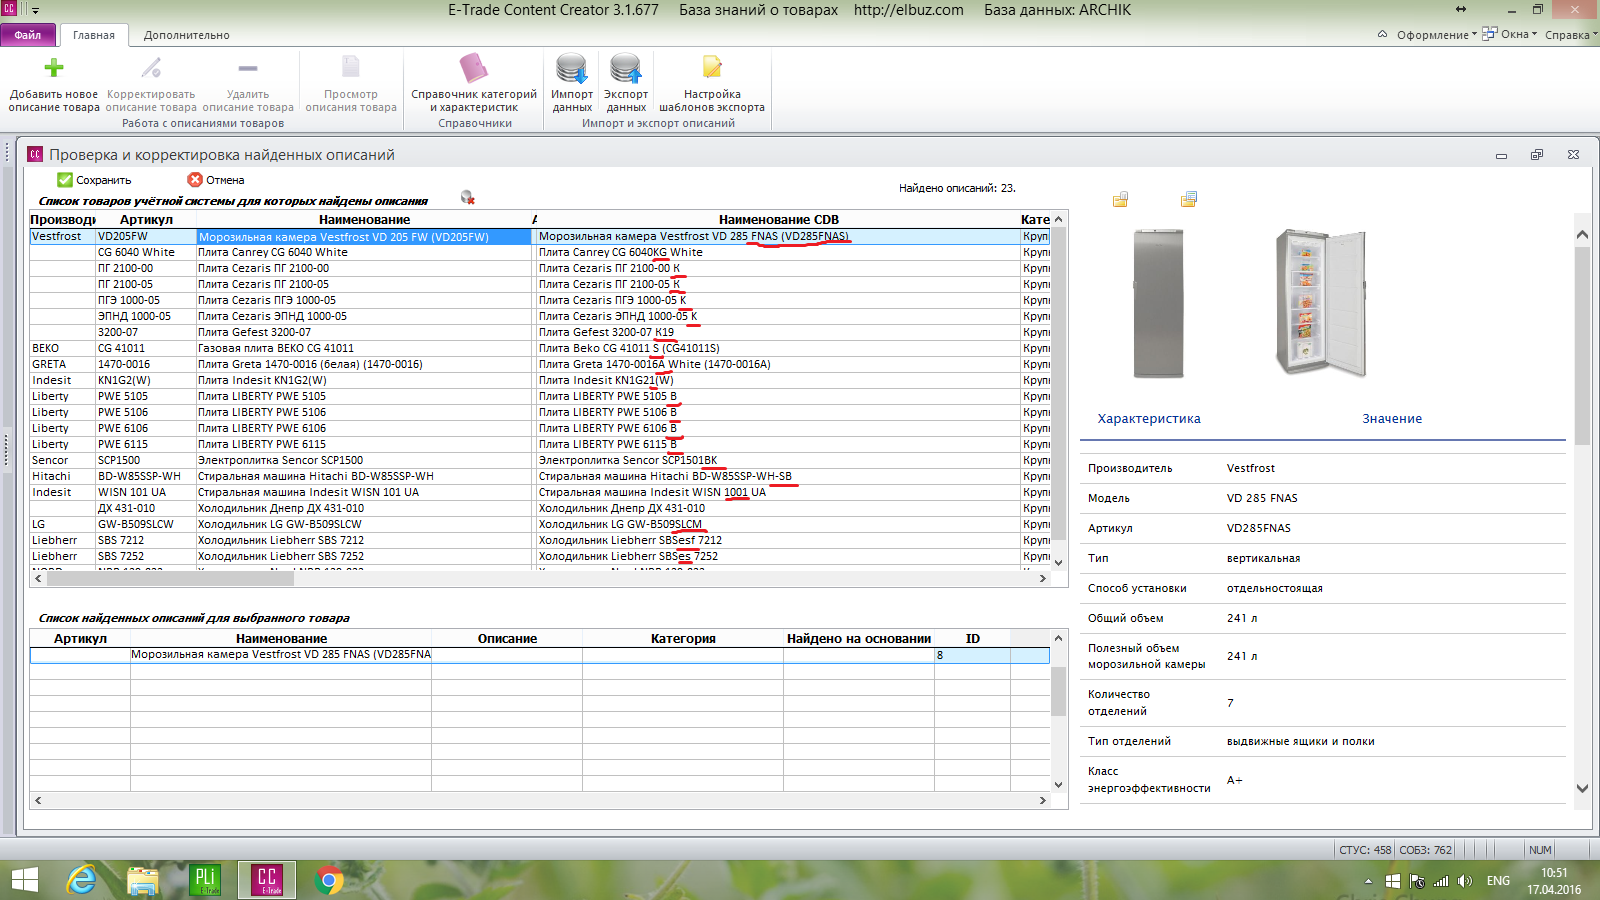
Task: Open the Файл menu
Action: click(28, 35)
